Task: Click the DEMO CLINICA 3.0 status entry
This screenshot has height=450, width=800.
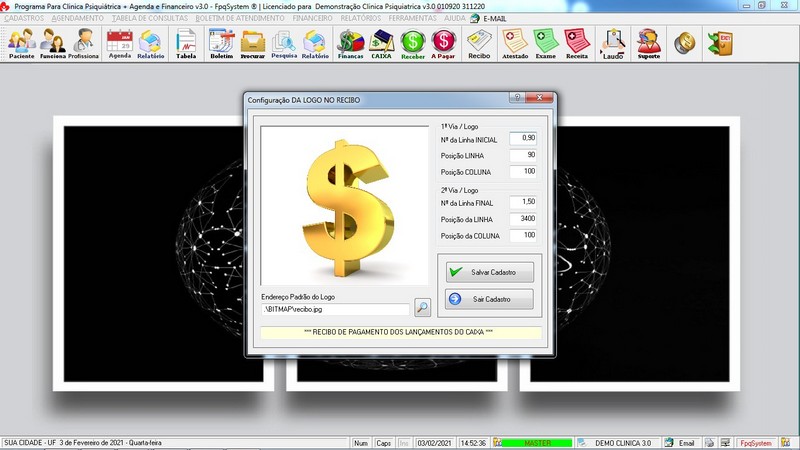Action: click(617, 443)
